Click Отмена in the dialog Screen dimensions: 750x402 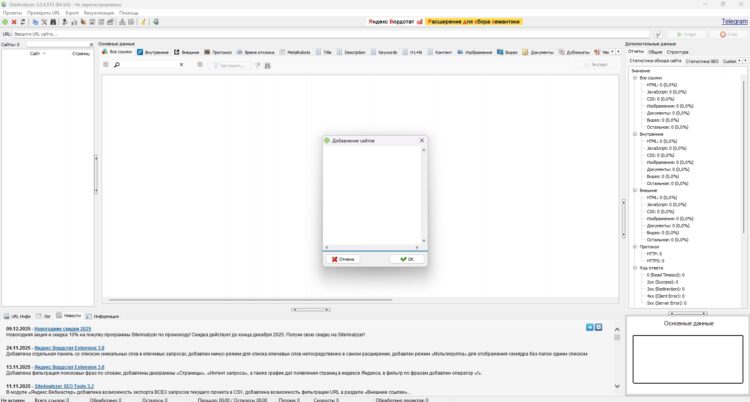(x=343, y=259)
